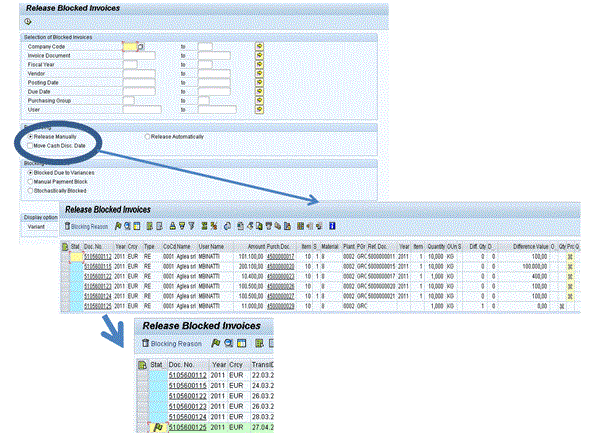Click released flag status on row 5105600125, enlarged list

click(x=158, y=427)
